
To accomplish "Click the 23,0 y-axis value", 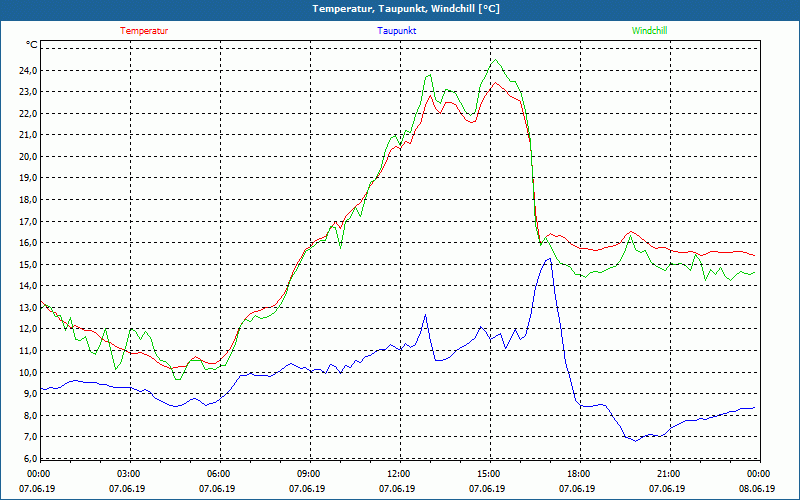I will (29, 92).
